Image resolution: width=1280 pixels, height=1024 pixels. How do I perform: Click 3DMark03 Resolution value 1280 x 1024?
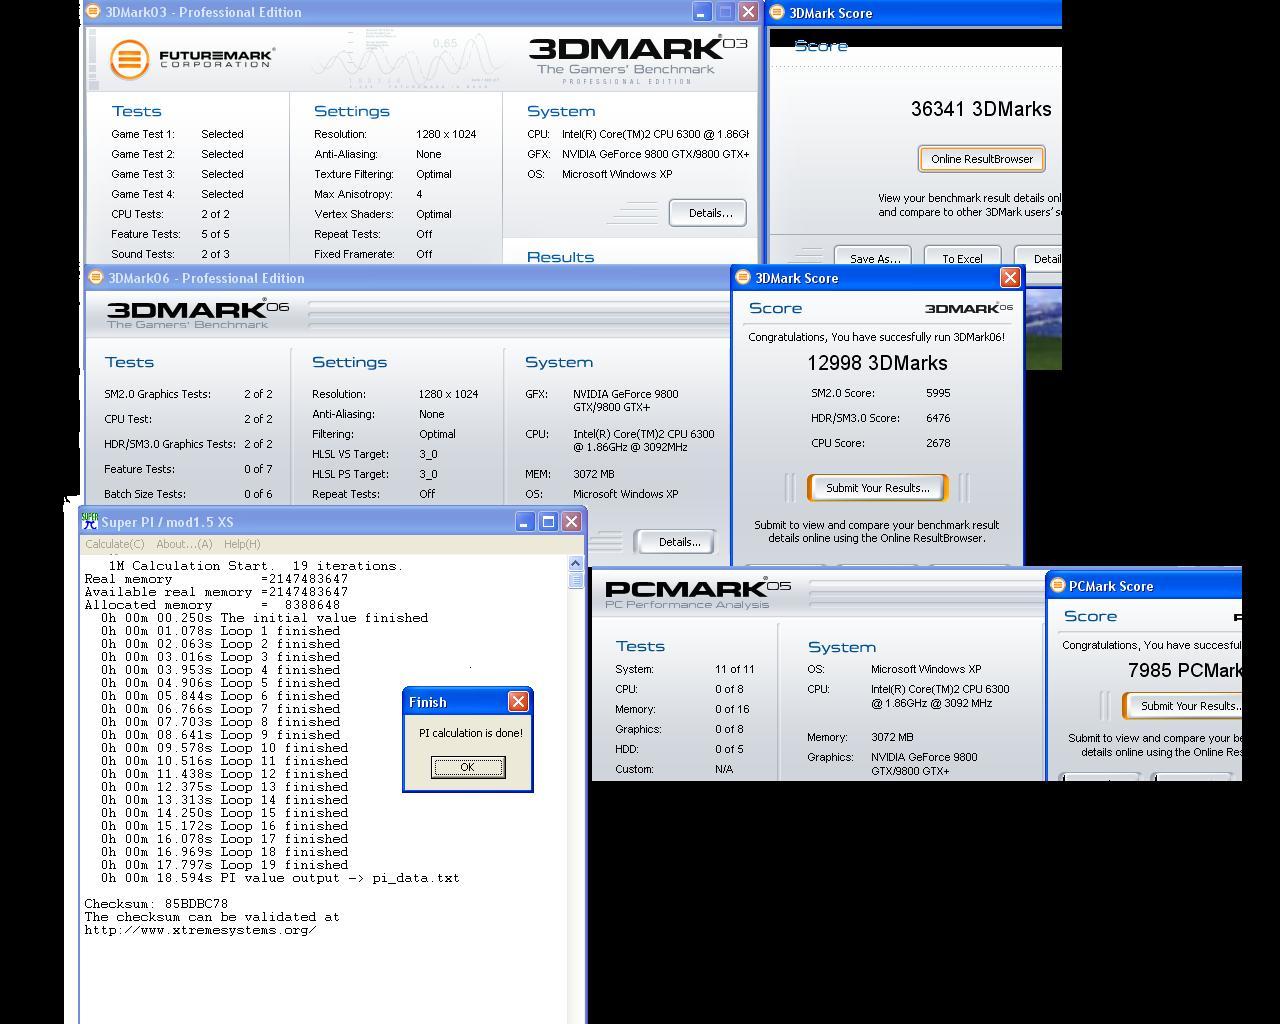point(446,134)
